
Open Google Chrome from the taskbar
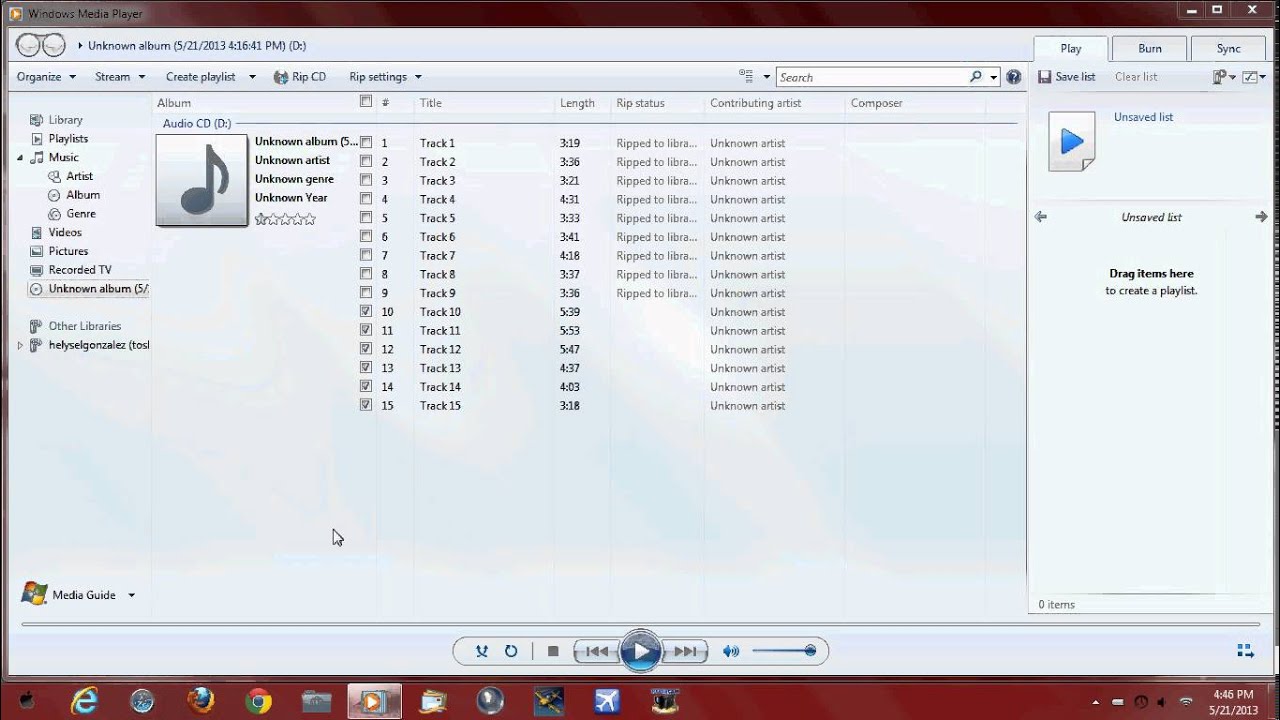(258, 702)
